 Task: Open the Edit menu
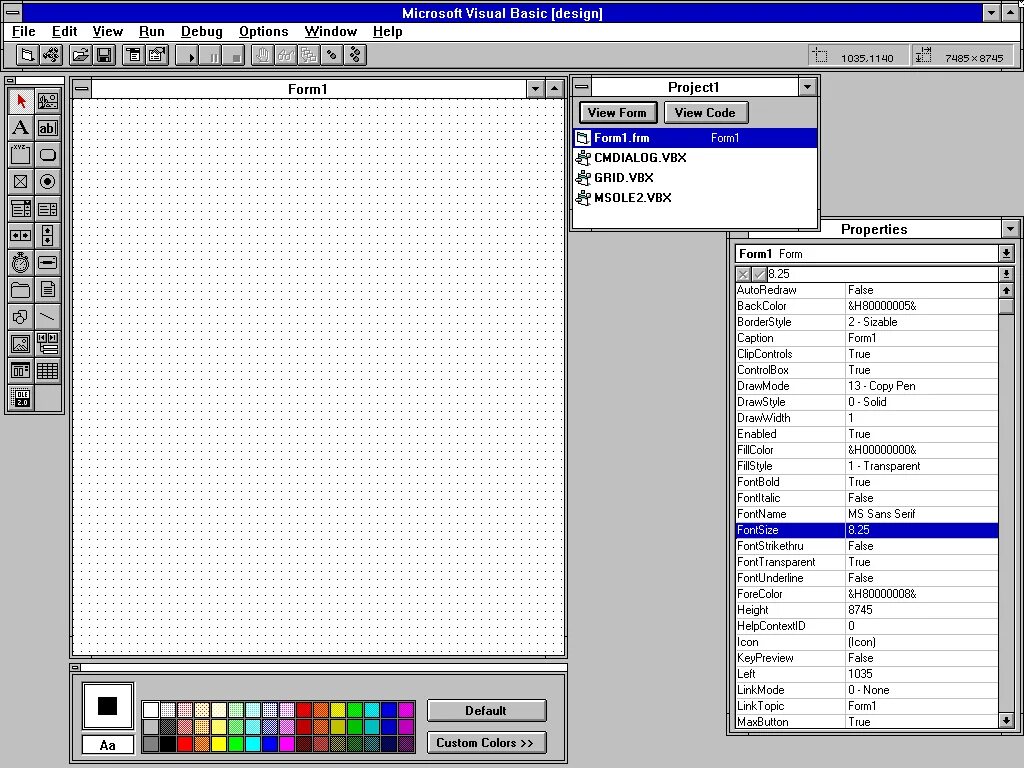tap(65, 31)
